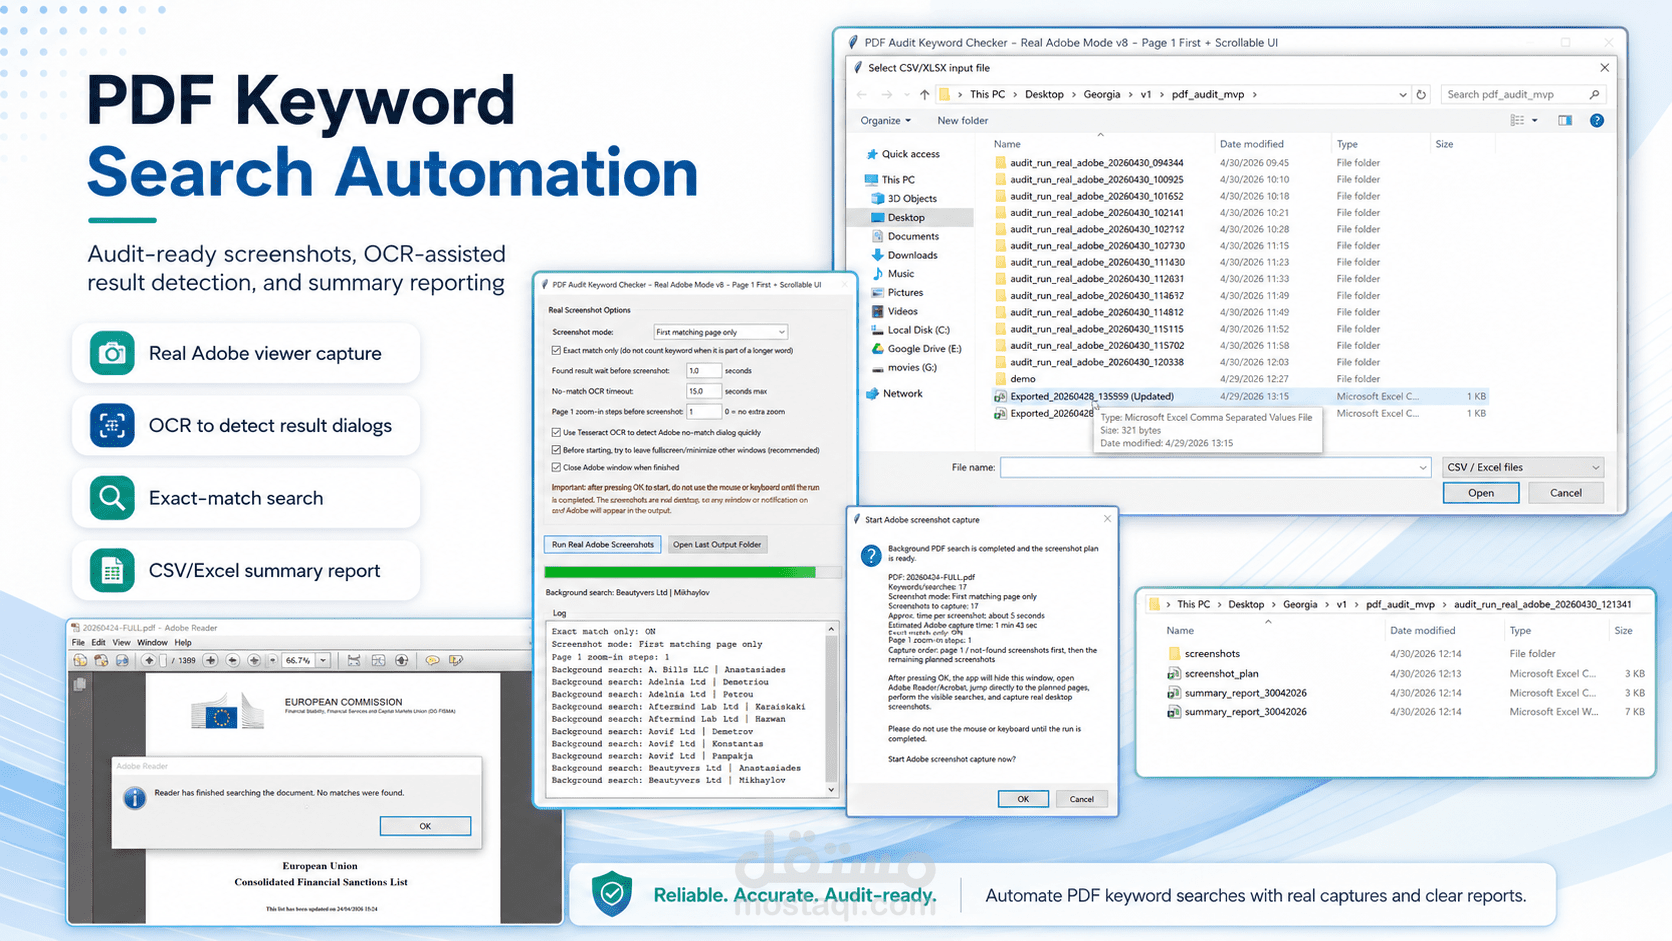Click previous page arrow in Adobe Reader
Screen dimensions: 1672x941
pos(149,660)
